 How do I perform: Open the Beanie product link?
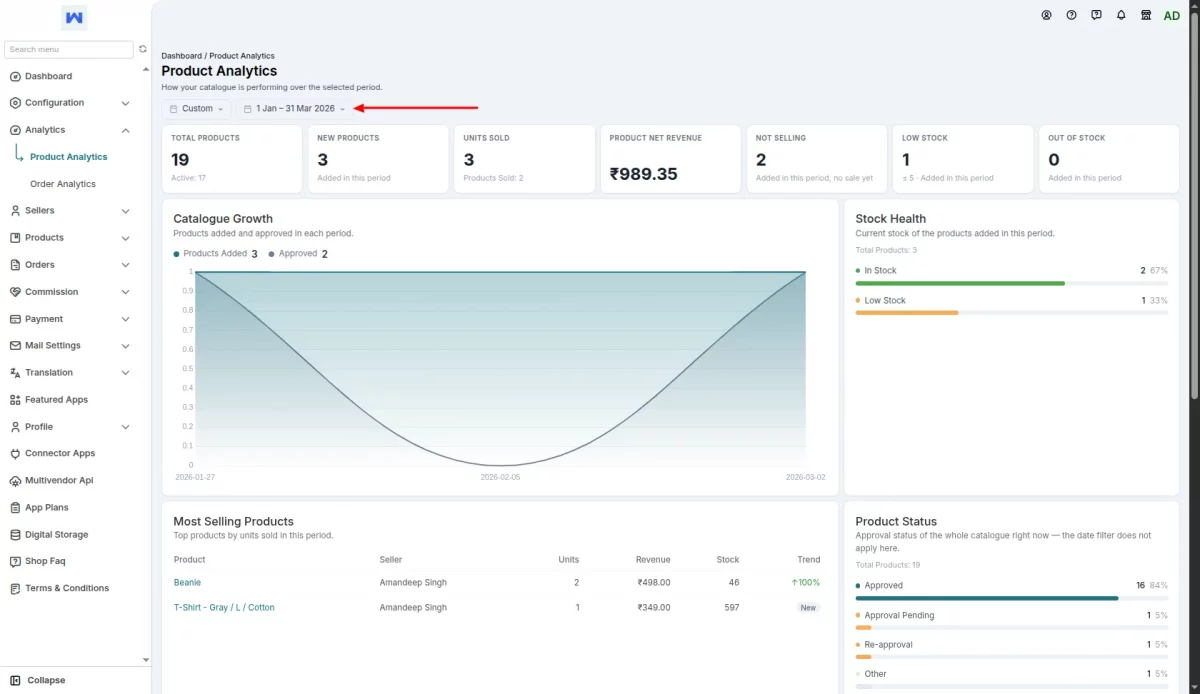pos(187,582)
